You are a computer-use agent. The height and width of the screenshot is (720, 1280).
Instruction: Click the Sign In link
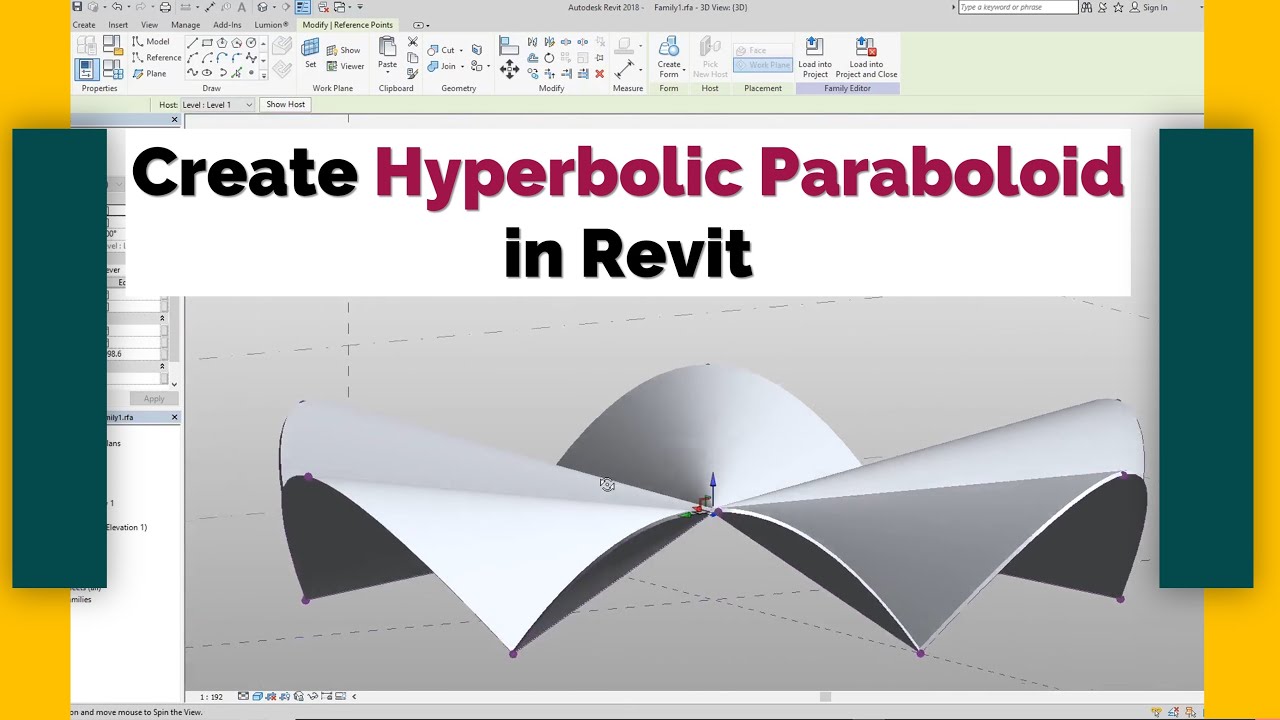1155,7
